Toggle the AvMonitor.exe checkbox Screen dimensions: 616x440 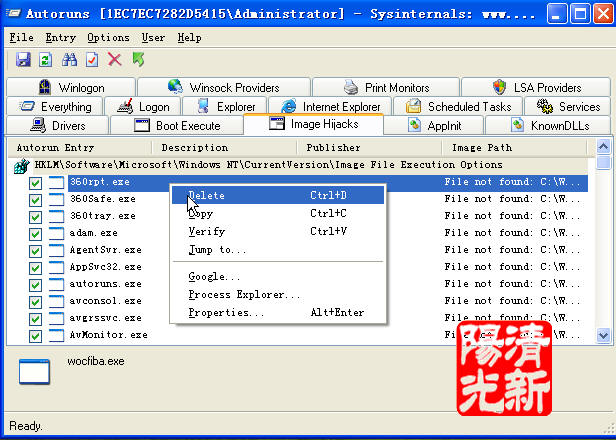point(35,336)
